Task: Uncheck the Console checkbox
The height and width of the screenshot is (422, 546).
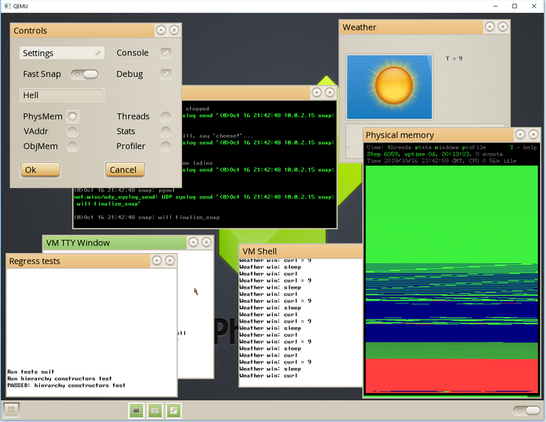Action: (x=166, y=53)
